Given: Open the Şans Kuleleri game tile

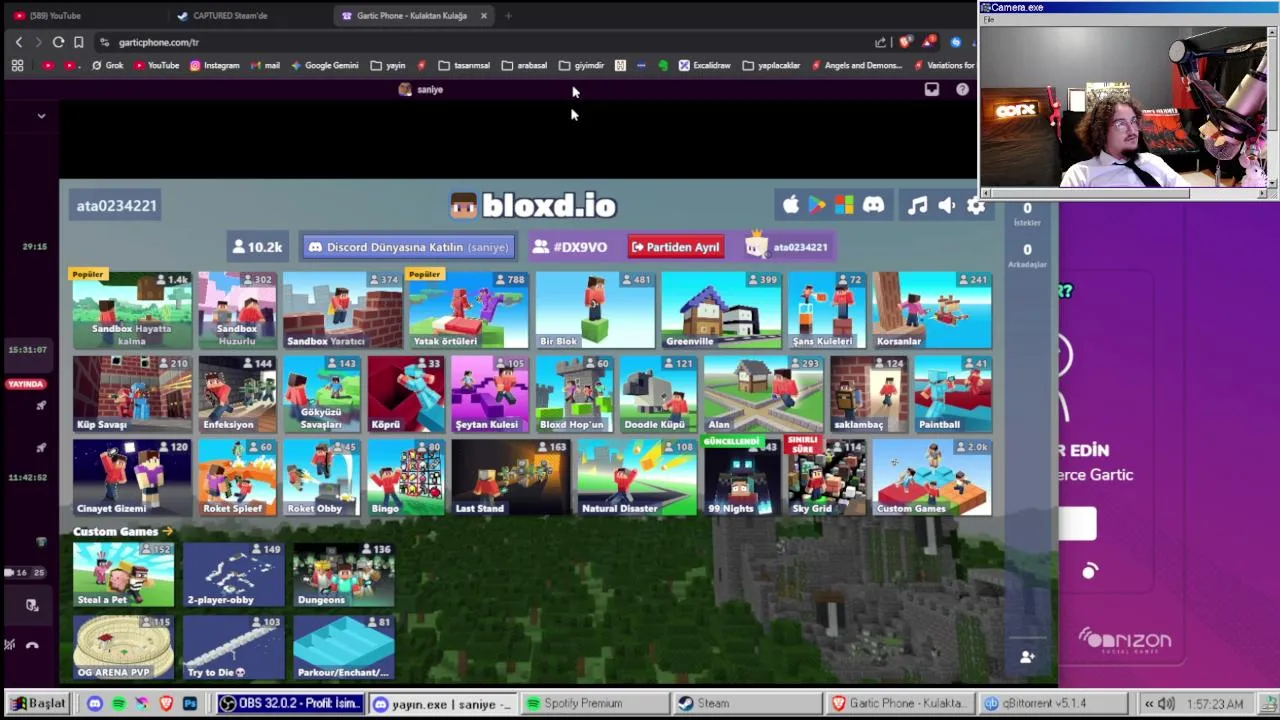Looking at the screenshot, I should (x=826, y=309).
